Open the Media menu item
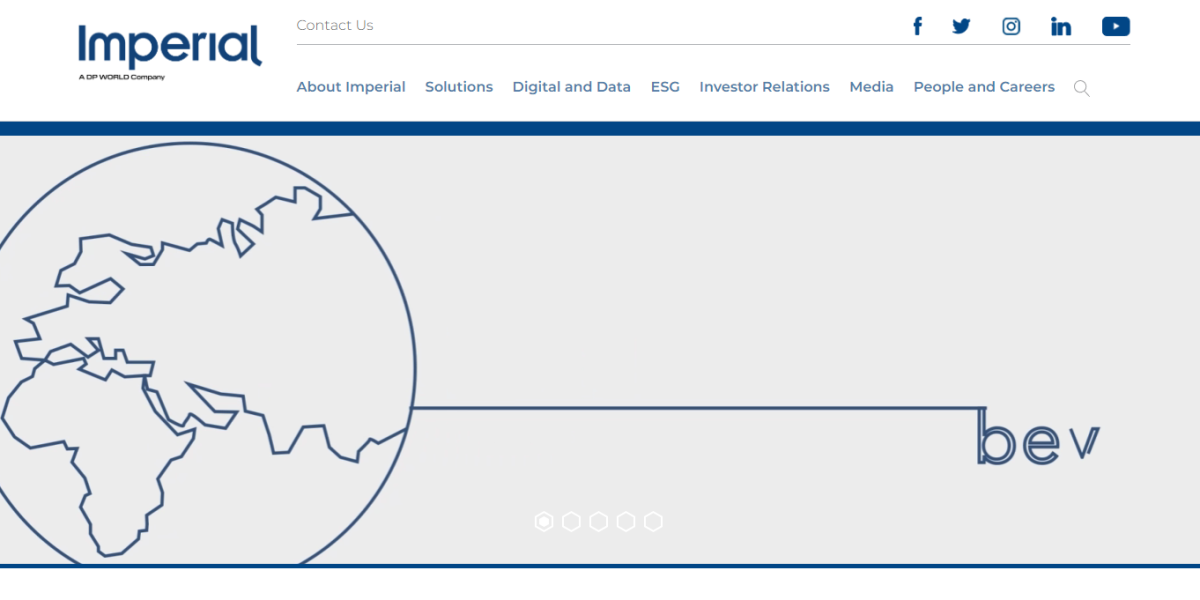Image resolution: width=1200 pixels, height=600 pixels. click(872, 87)
